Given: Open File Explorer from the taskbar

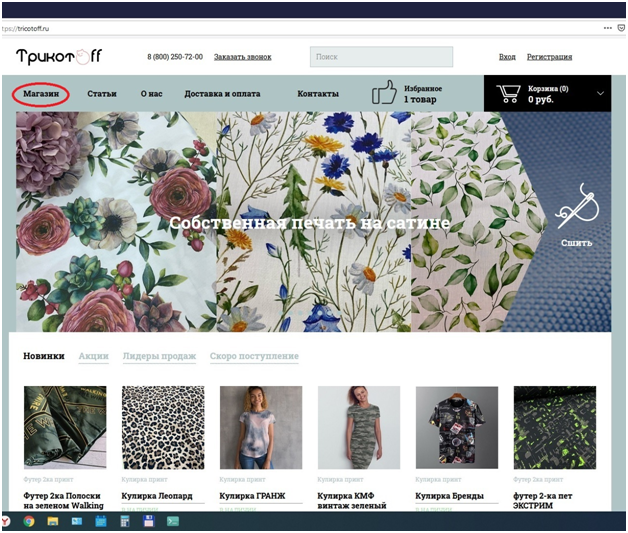Looking at the screenshot, I should click(53, 521).
